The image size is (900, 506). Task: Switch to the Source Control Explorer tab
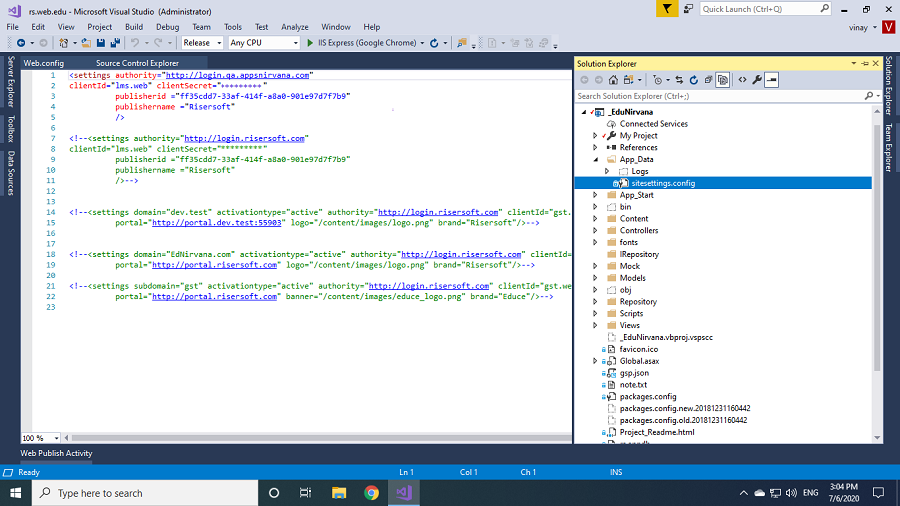point(137,63)
